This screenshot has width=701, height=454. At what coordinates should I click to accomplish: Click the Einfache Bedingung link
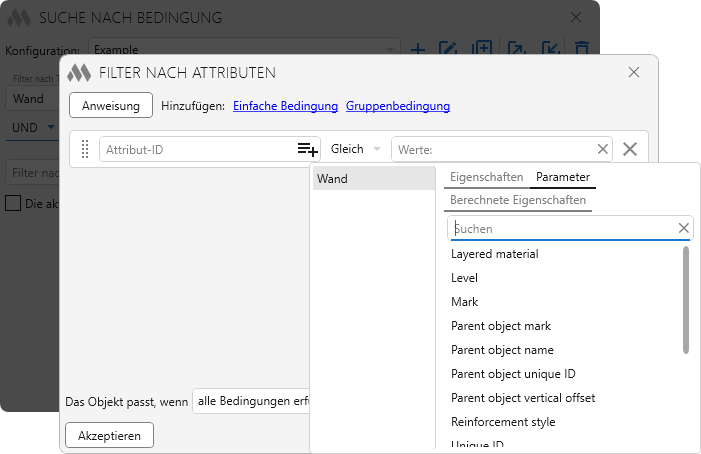[285, 106]
